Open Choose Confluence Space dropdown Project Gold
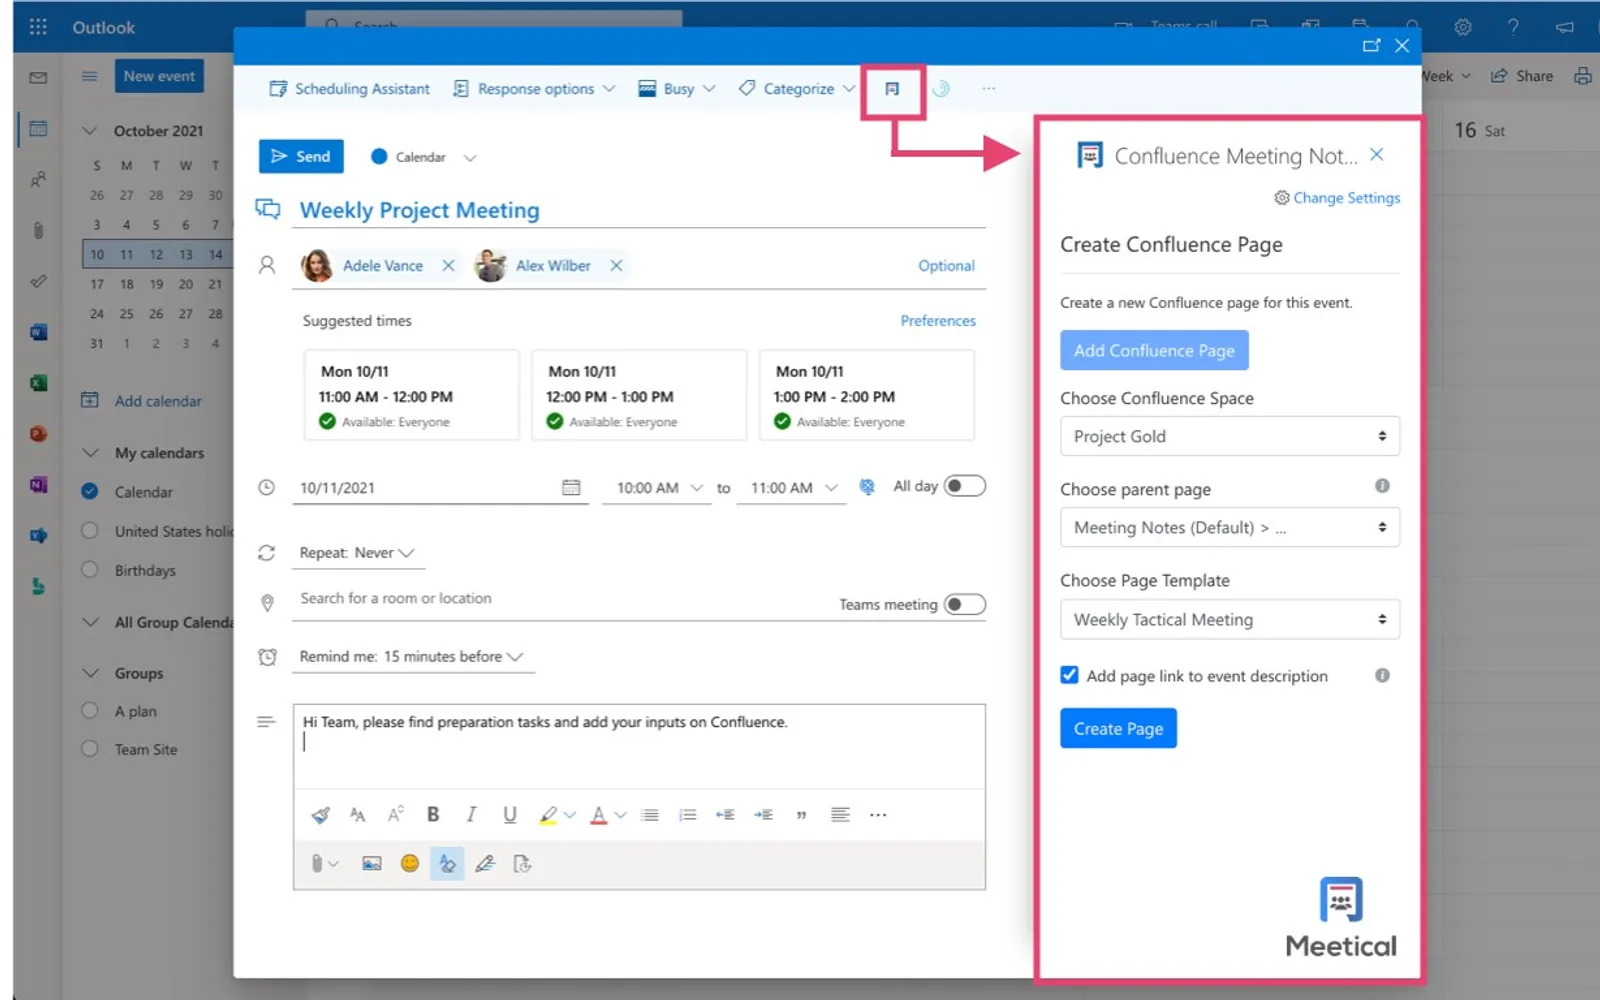The height and width of the screenshot is (1000, 1600). 1229,436
